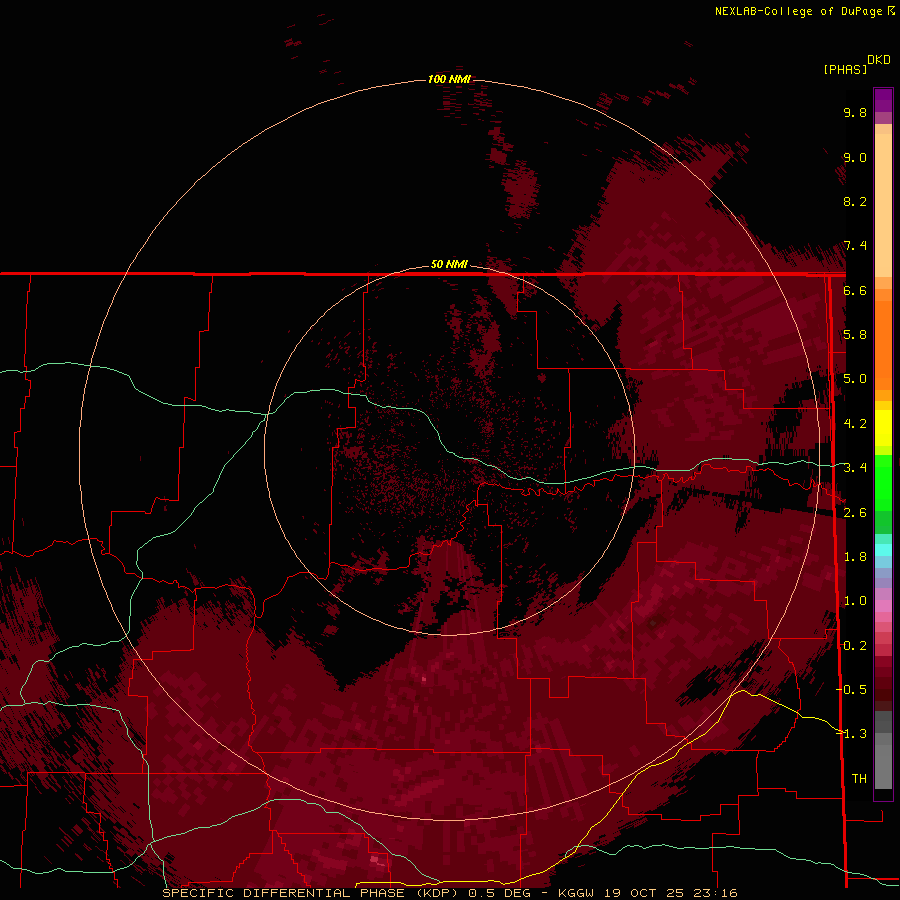Viewport: 900px width, 900px height.
Task: Click the 7.4 legend value
Action: coord(855,246)
